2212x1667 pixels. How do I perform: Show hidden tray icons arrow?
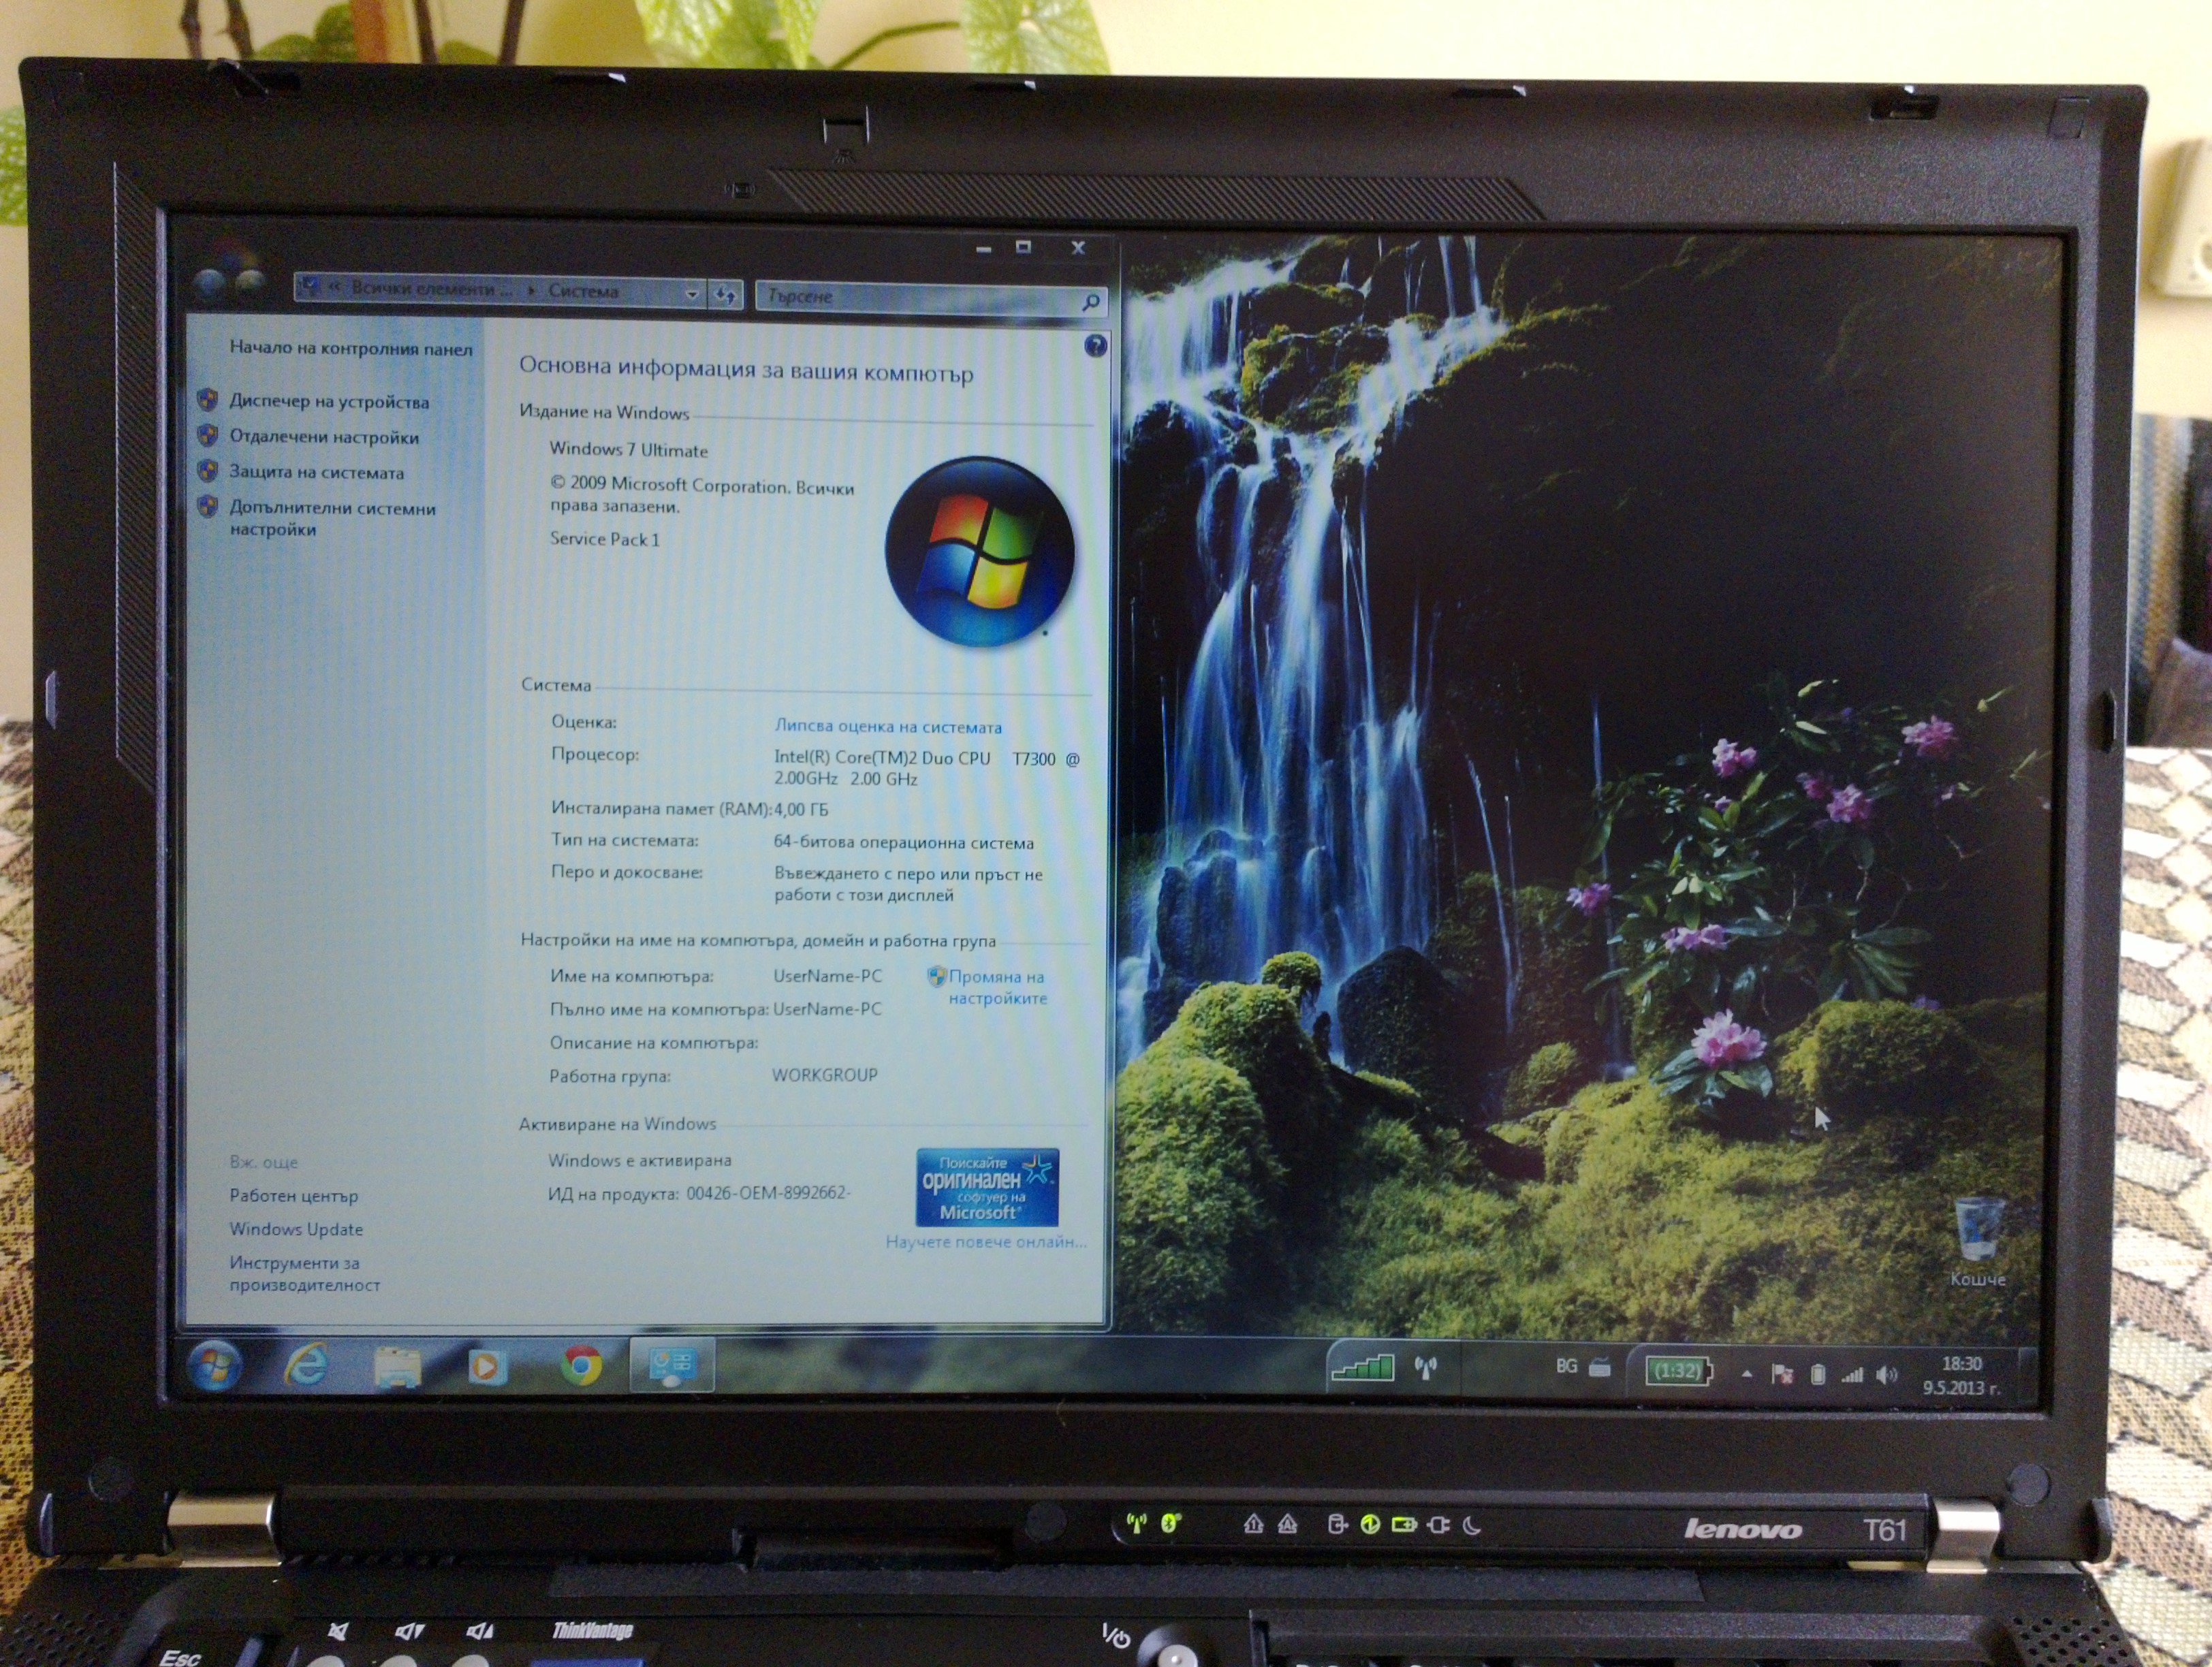tap(1747, 1375)
